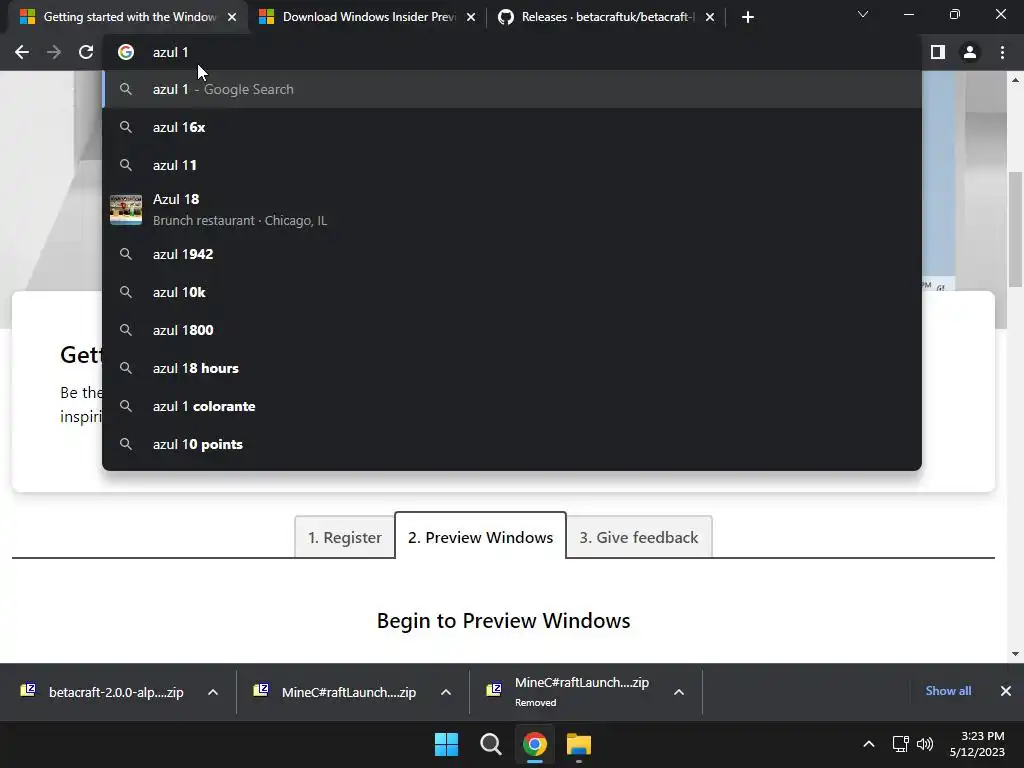Screen dimensions: 1024x768
Task: Click the page's vertical scrollbar thumb
Action: point(1015,229)
